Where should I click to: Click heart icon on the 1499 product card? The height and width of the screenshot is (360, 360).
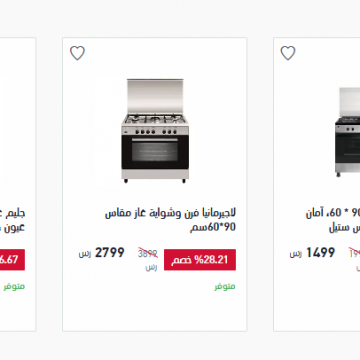point(288,53)
